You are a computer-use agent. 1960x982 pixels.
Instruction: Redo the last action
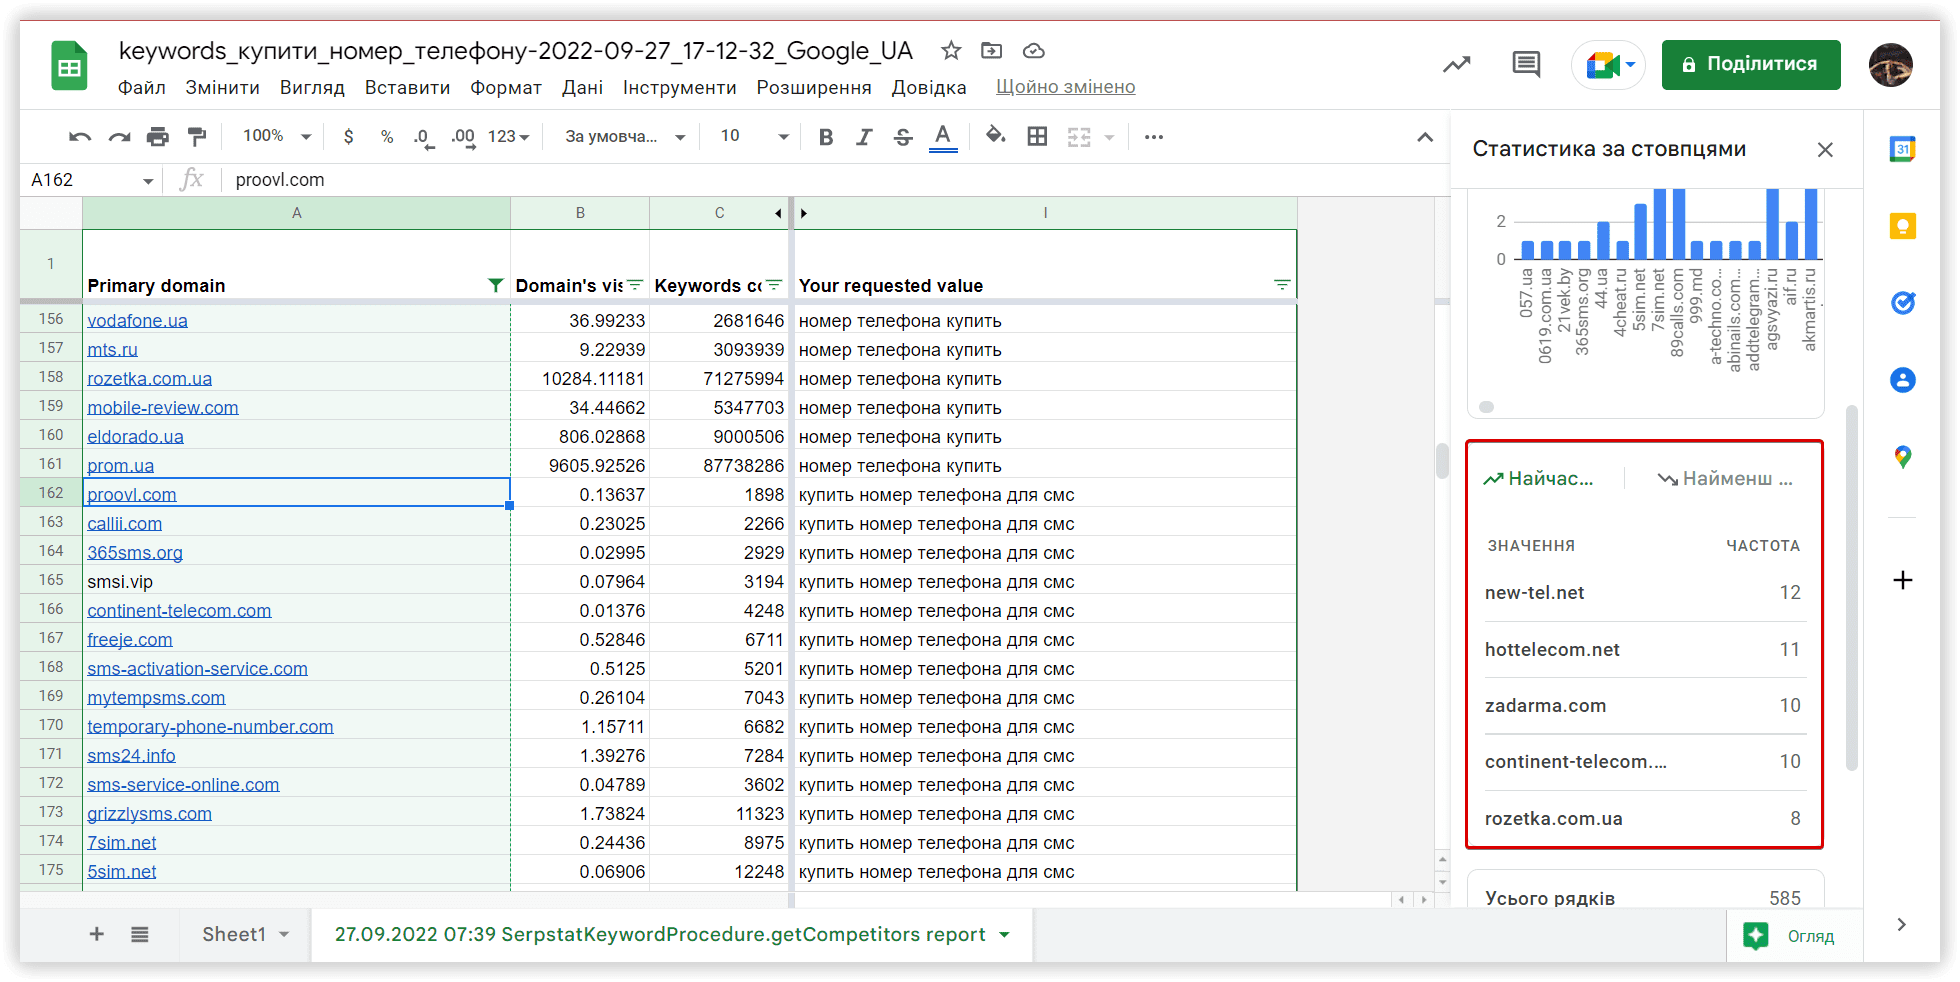click(119, 137)
